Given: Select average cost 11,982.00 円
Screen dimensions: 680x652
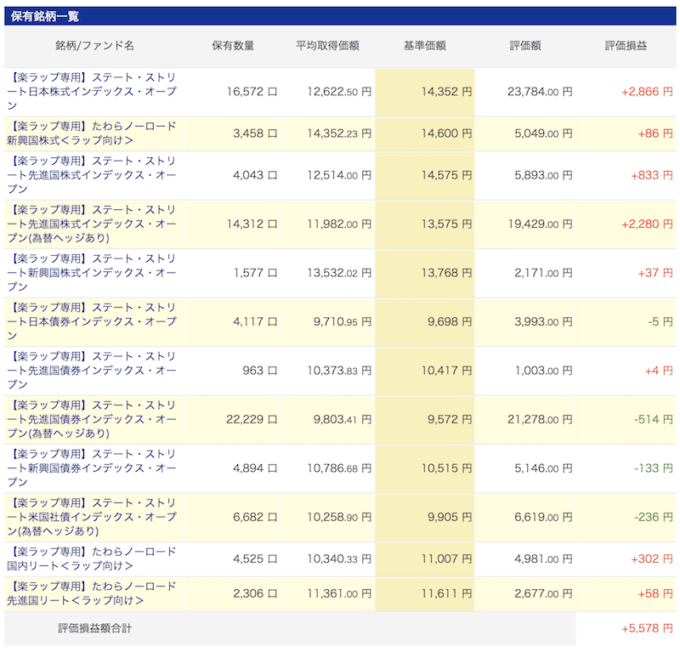Looking at the screenshot, I should point(339,224).
